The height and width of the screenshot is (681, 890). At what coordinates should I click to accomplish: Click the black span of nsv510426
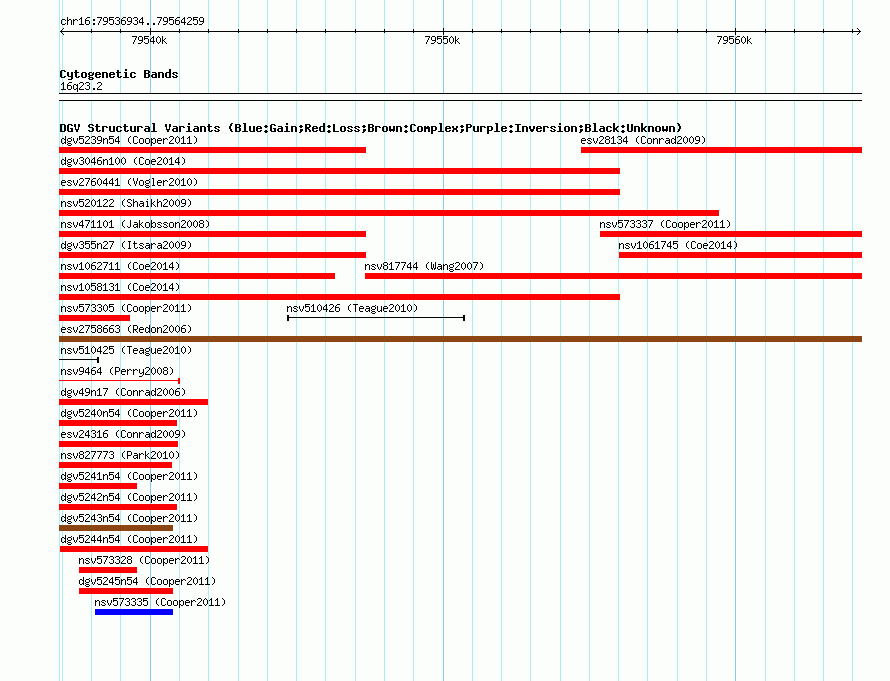pos(376,318)
